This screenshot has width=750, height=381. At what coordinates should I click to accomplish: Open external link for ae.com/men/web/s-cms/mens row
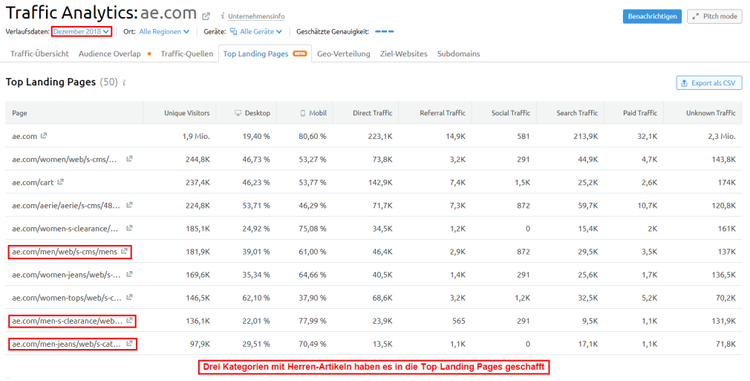click(124, 251)
